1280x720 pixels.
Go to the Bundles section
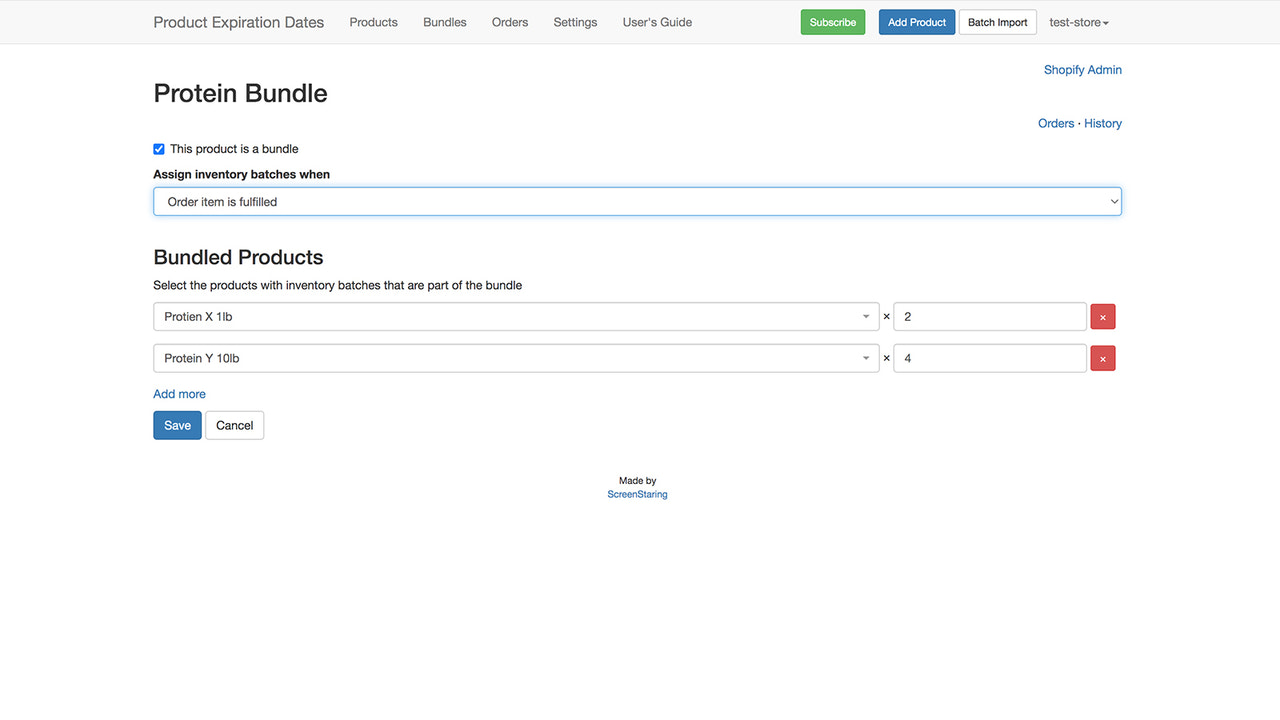click(444, 21)
